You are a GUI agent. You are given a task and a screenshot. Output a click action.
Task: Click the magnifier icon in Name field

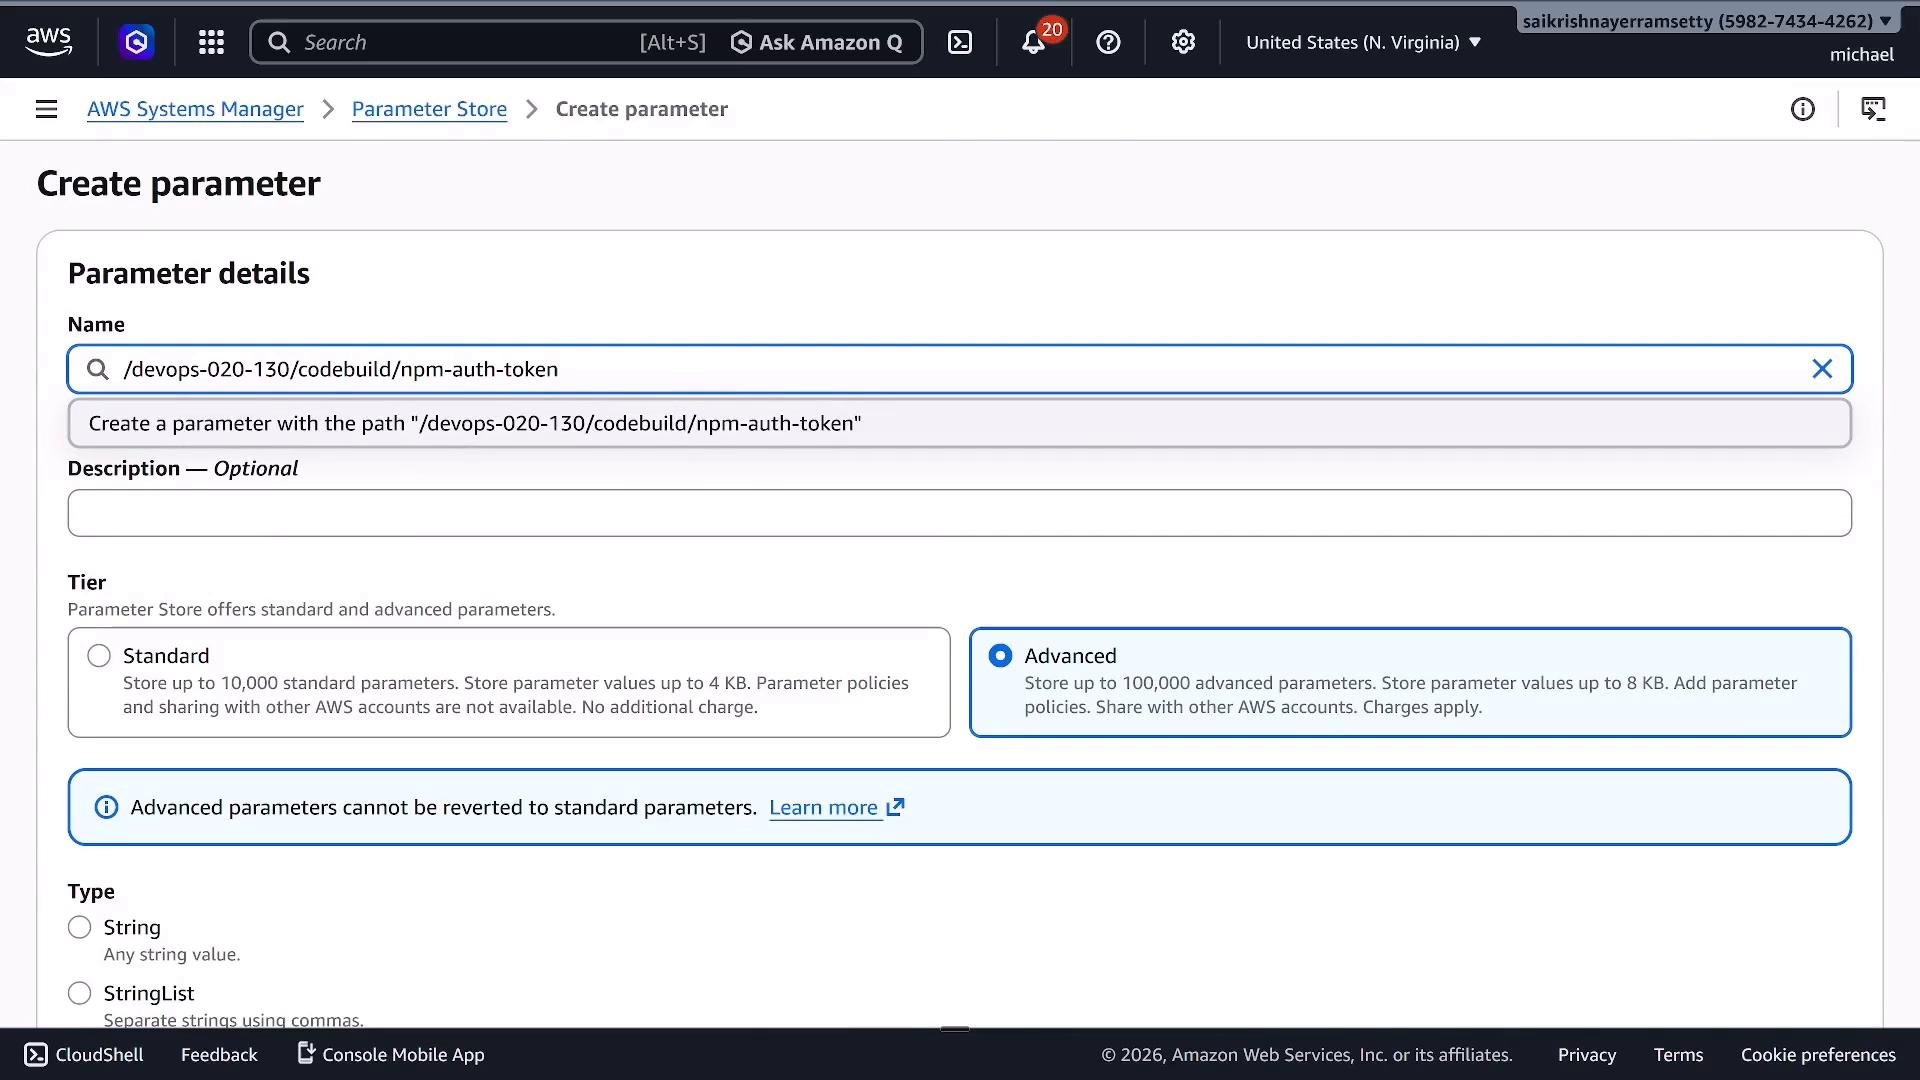point(97,369)
